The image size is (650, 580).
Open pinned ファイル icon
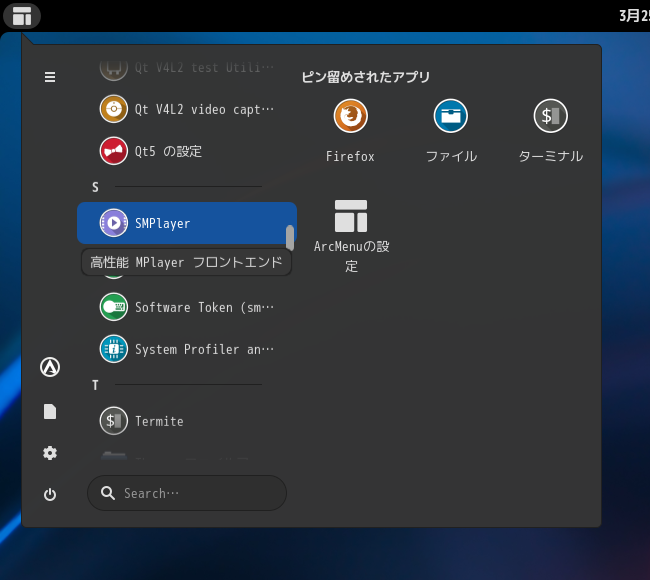451,116
